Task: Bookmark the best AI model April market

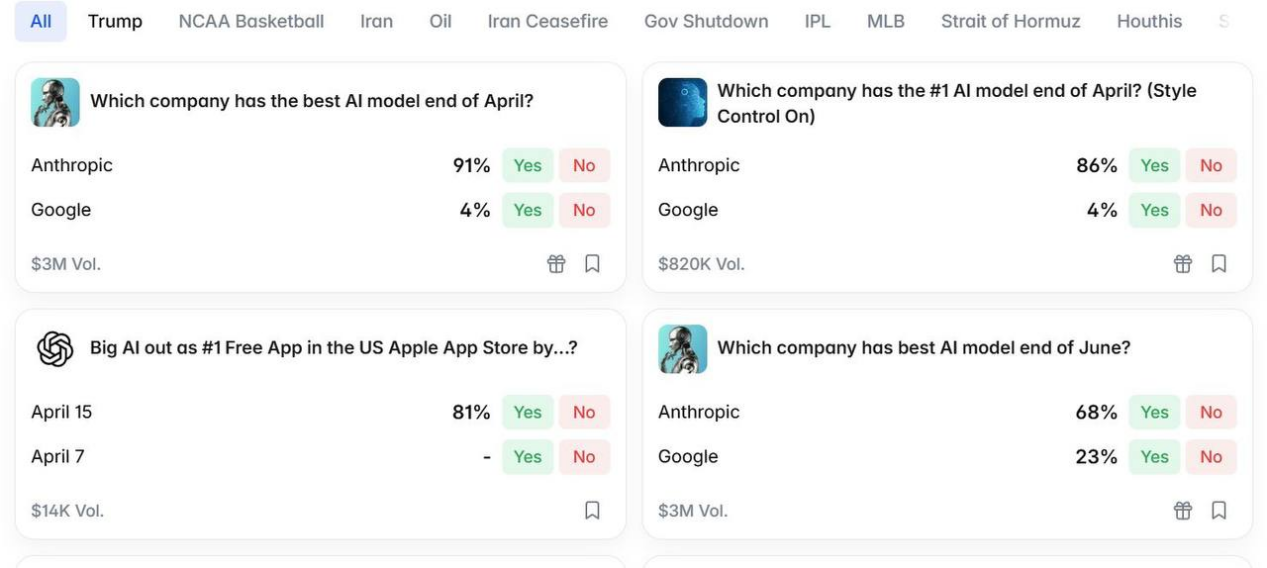Action: tap(592, 264)
